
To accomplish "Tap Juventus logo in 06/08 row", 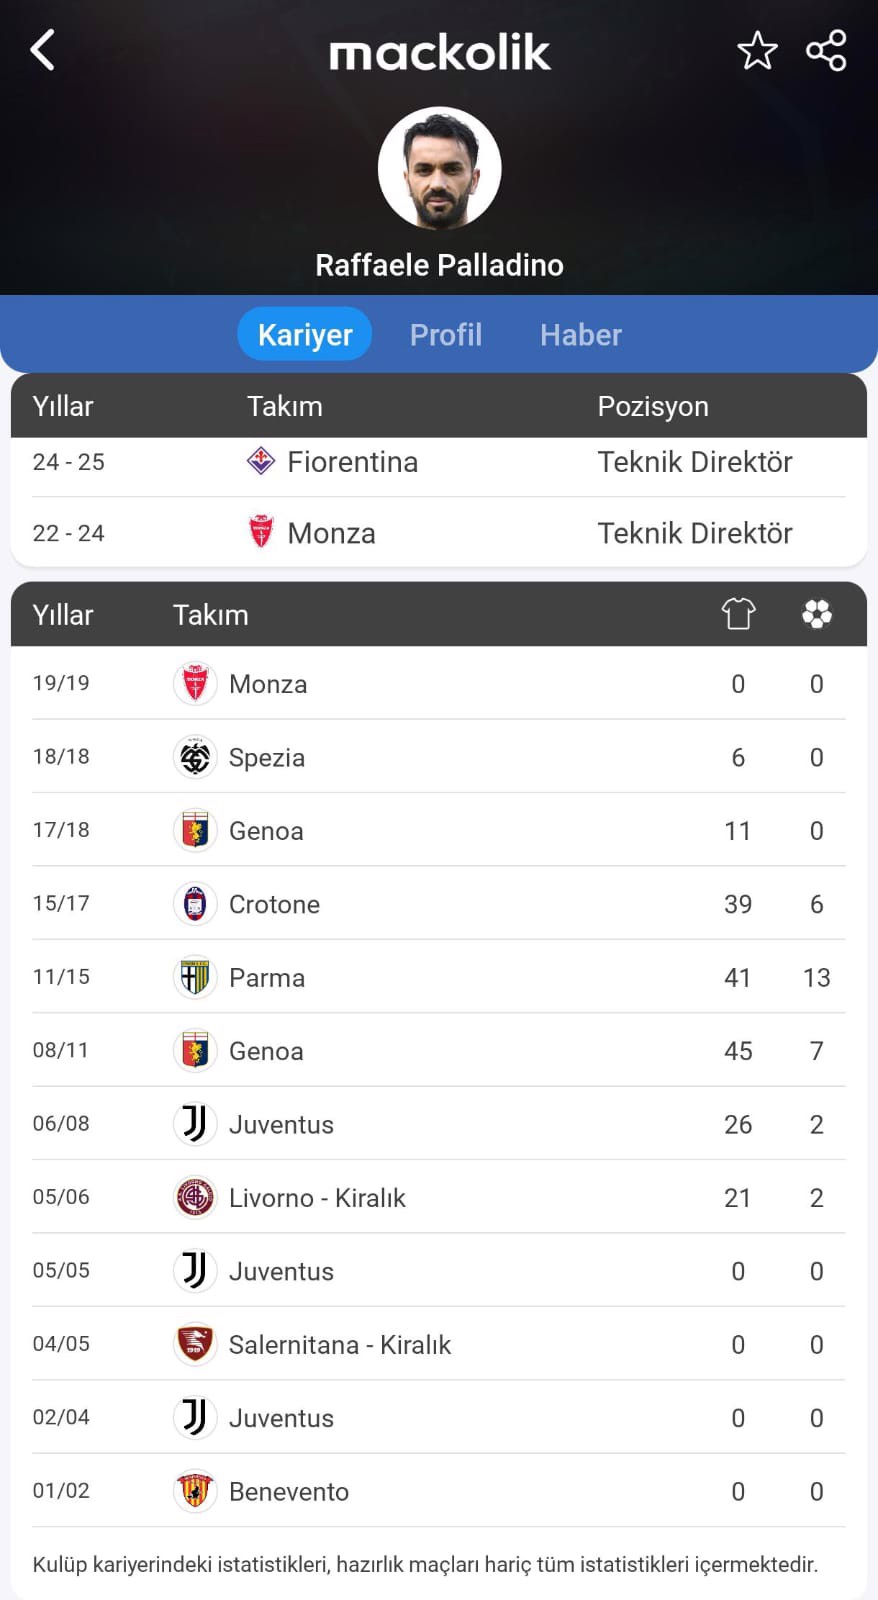I will [195, 1124].
